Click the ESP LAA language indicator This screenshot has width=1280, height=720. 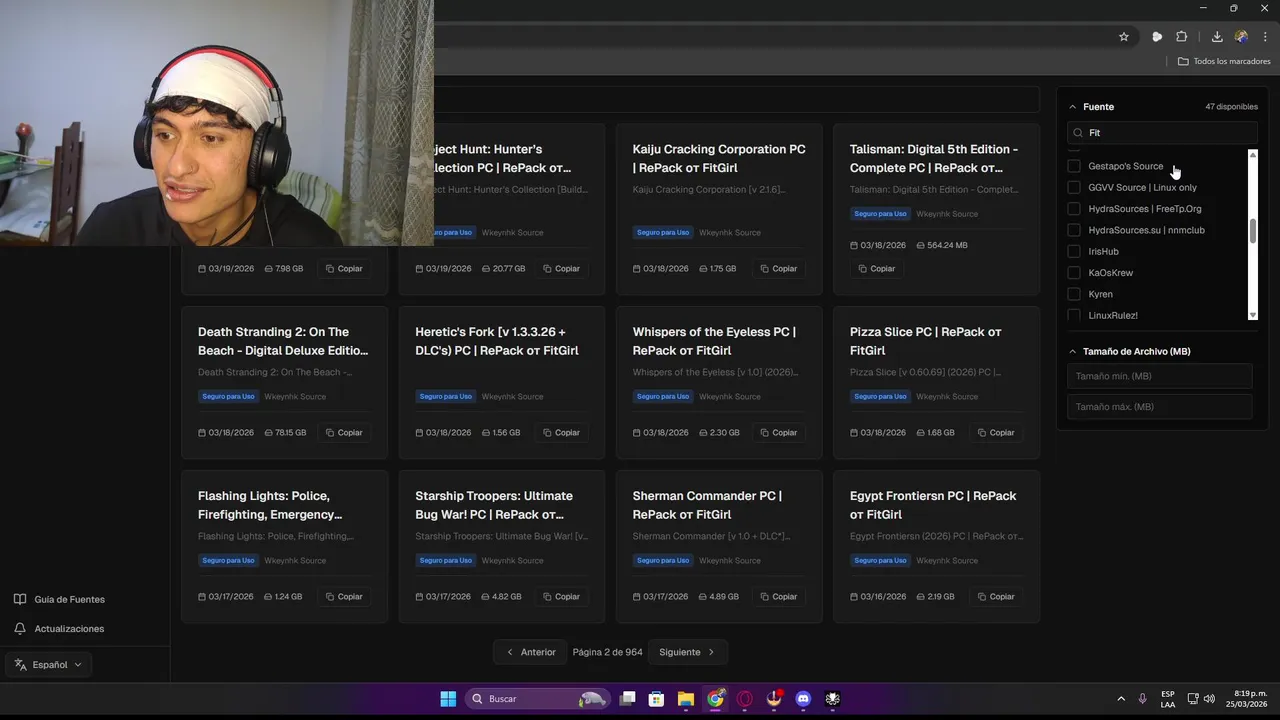pyautogui.click(x=1168, y=699)
